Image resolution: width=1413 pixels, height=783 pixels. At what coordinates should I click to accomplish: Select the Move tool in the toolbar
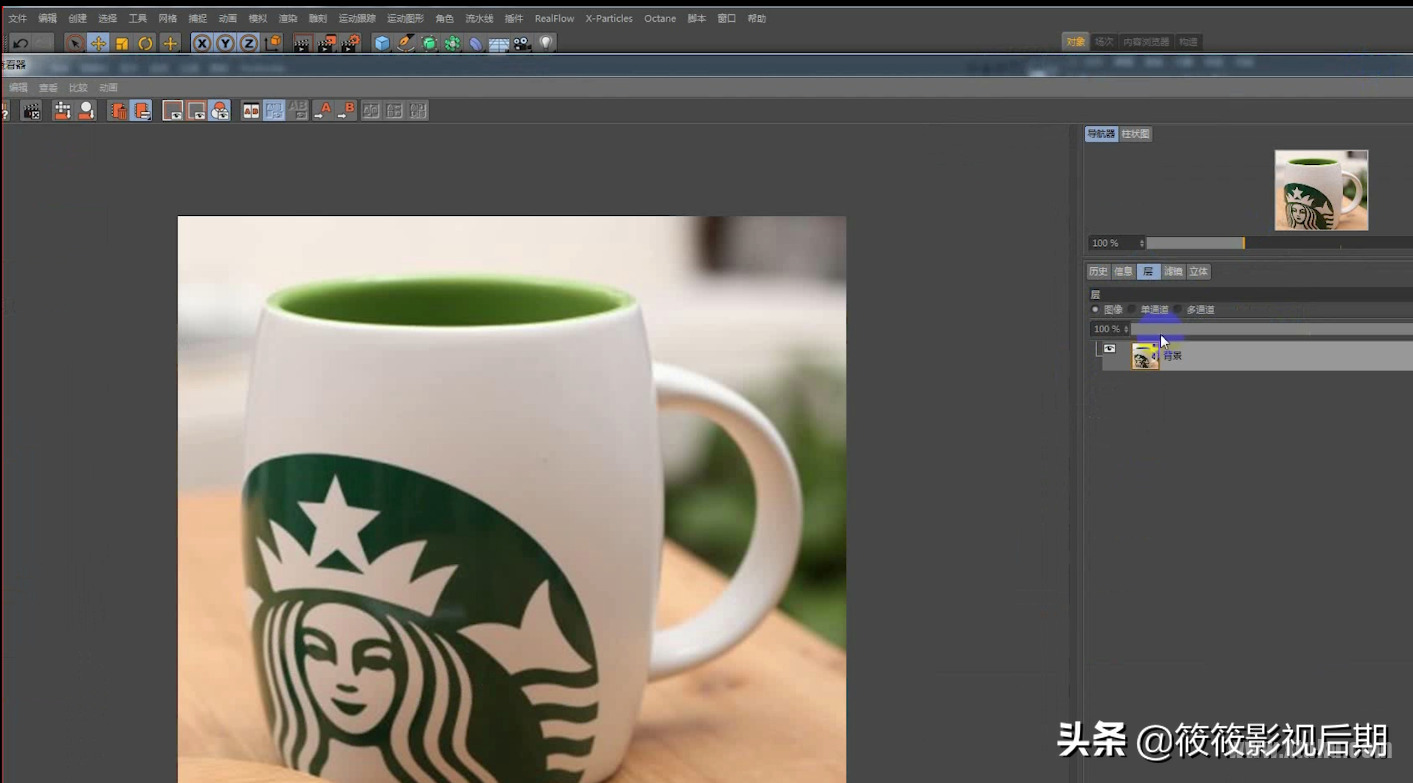pyautogui.click(x=98, y=43)
